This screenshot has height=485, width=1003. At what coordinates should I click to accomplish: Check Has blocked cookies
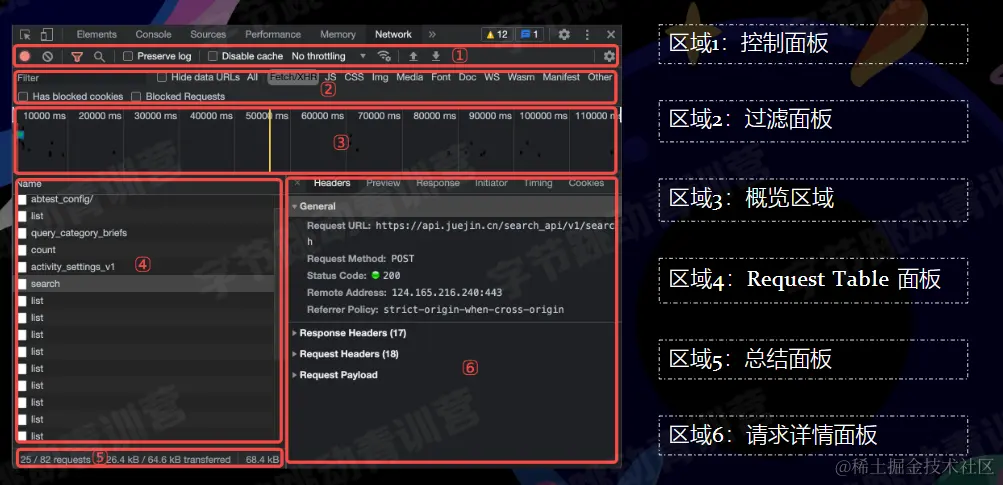[24, 97]
